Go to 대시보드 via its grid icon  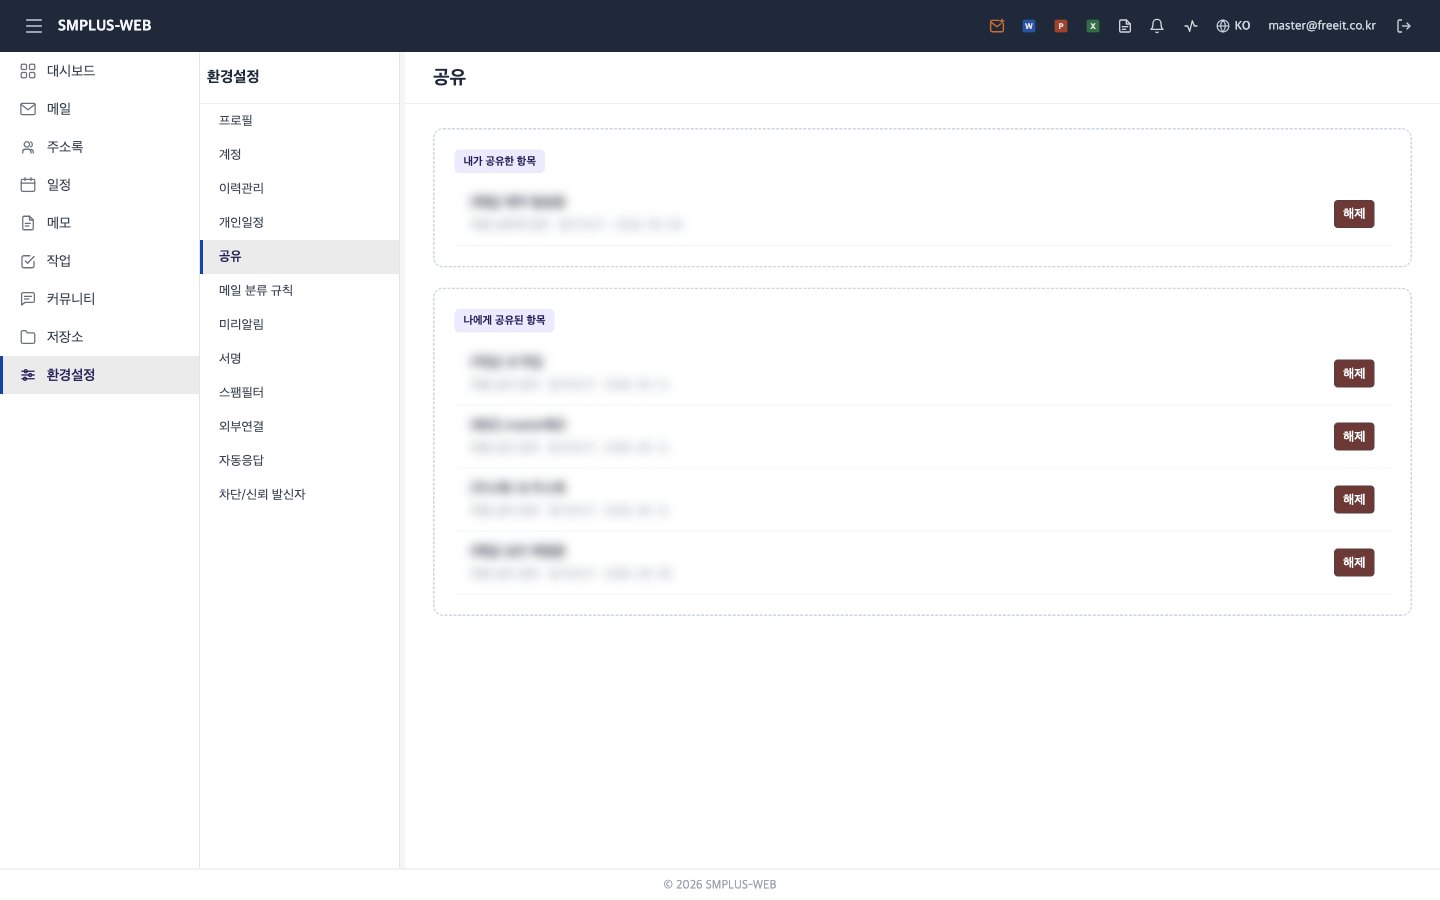[x=28, y=71]
